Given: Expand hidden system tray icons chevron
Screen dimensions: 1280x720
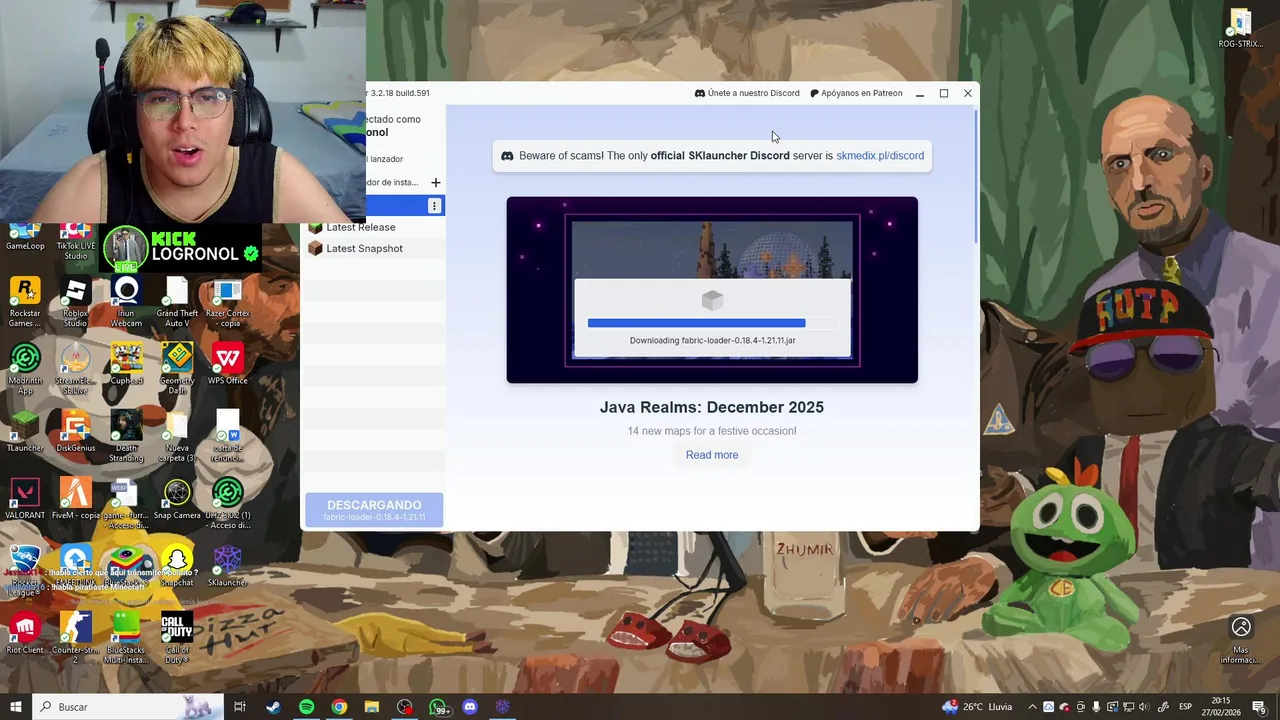Looking at the screenshot, I should coord(1032,707).
